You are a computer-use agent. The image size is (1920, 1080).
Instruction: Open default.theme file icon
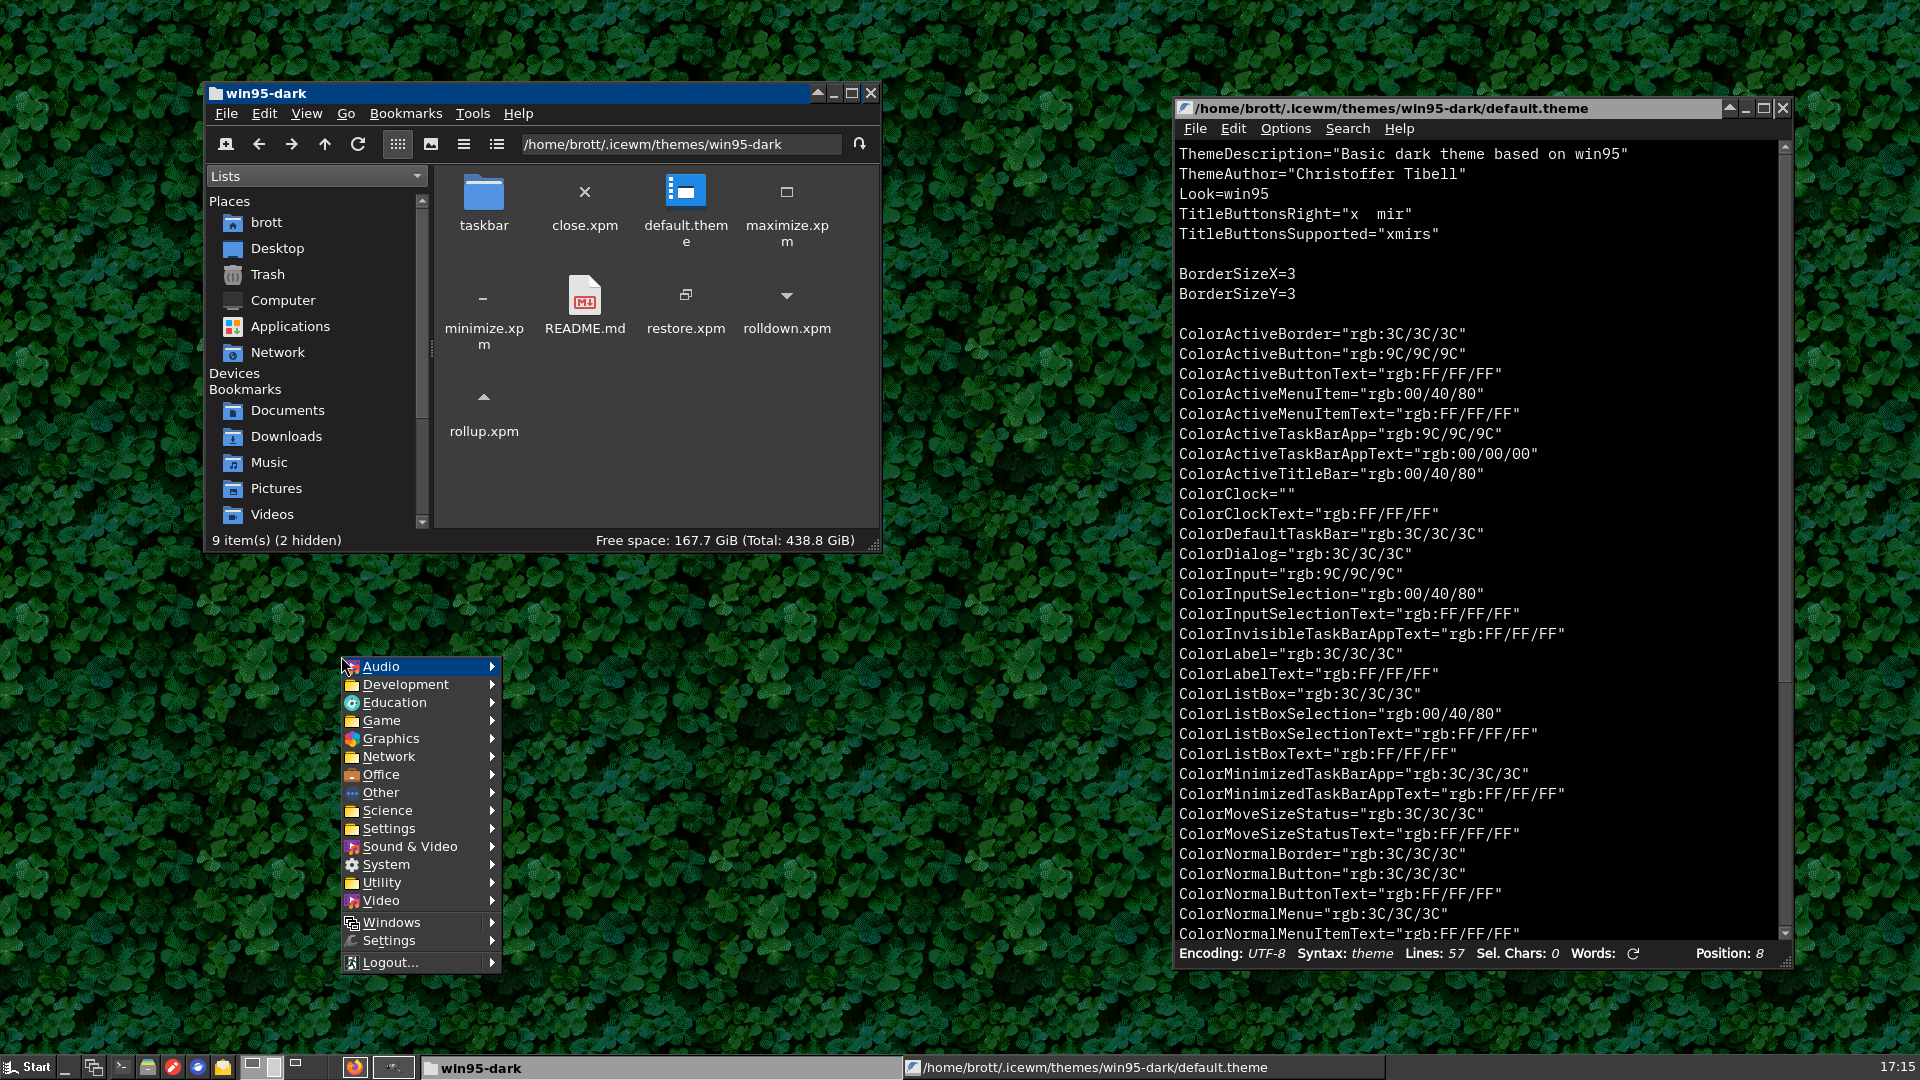(686, 192)
